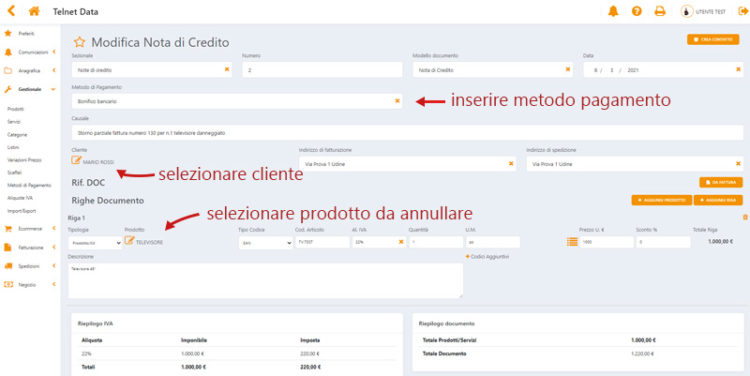Click the printer icon in top bar

click(660, 11)
